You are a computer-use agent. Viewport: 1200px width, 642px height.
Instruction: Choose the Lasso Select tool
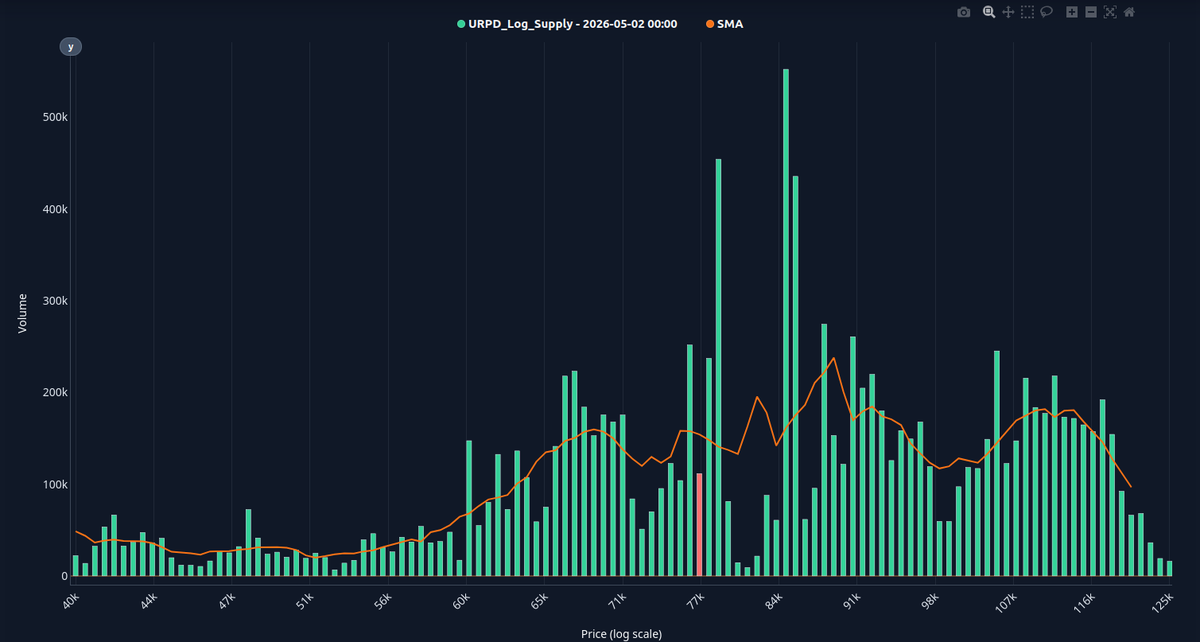pyautogui.click(x=1046, y=12)
